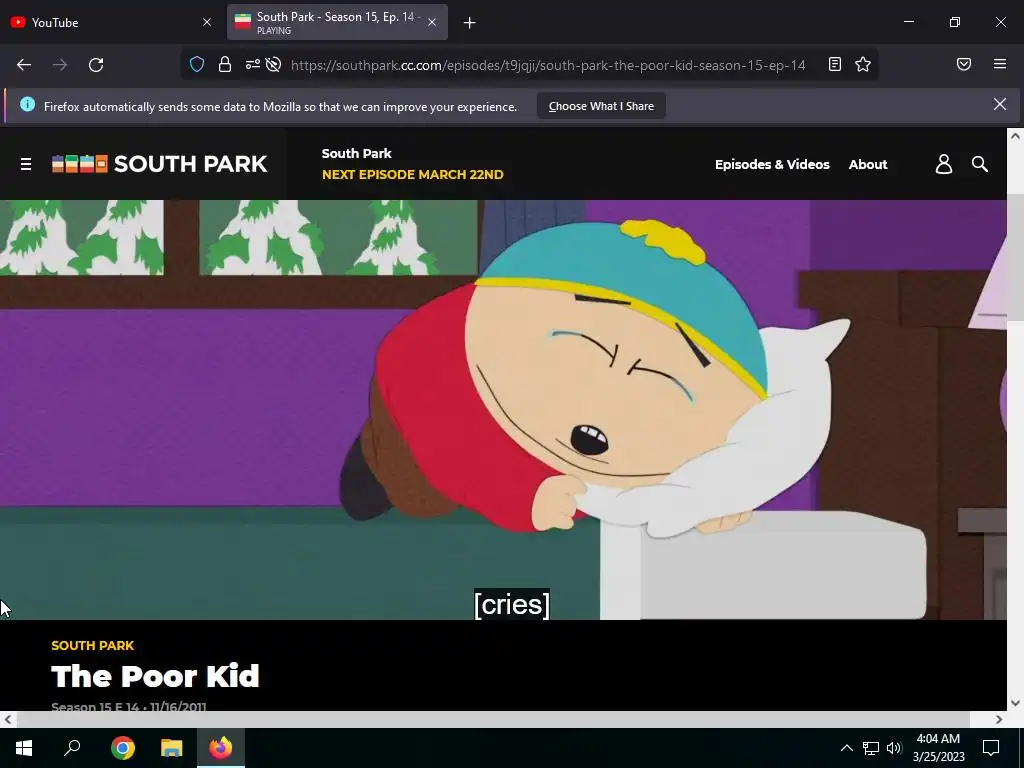Open the site permissions icon in the address bar
The height and width of the screenshot is (768, 1024).
coord(252,65)
